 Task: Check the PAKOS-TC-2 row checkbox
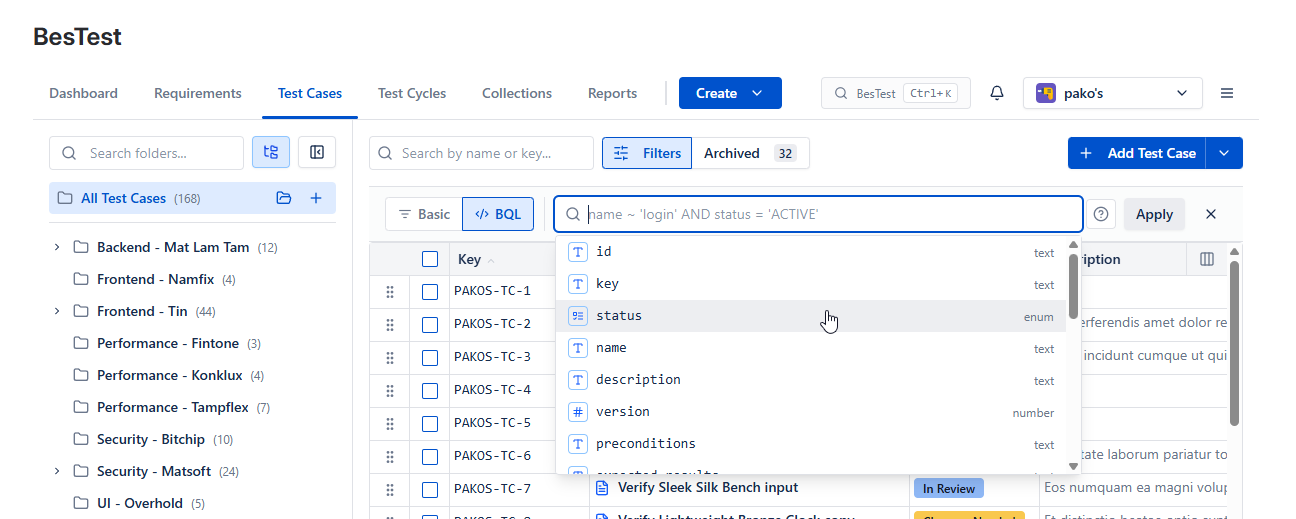[430, 324]
